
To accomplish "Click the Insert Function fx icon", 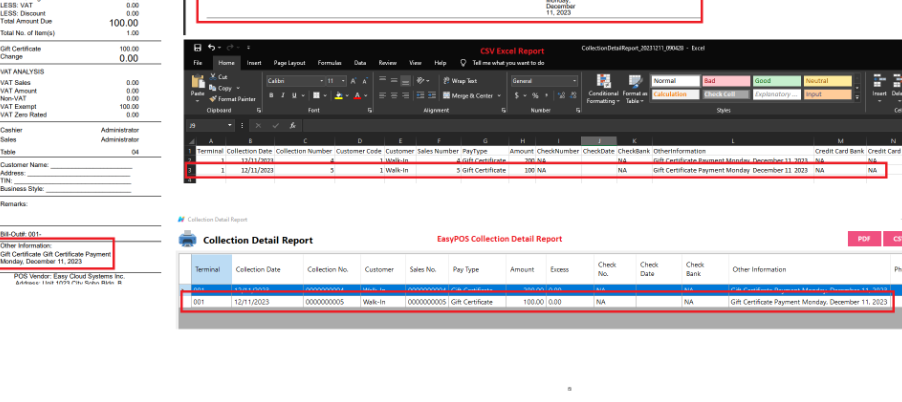I will coord(292,125).
